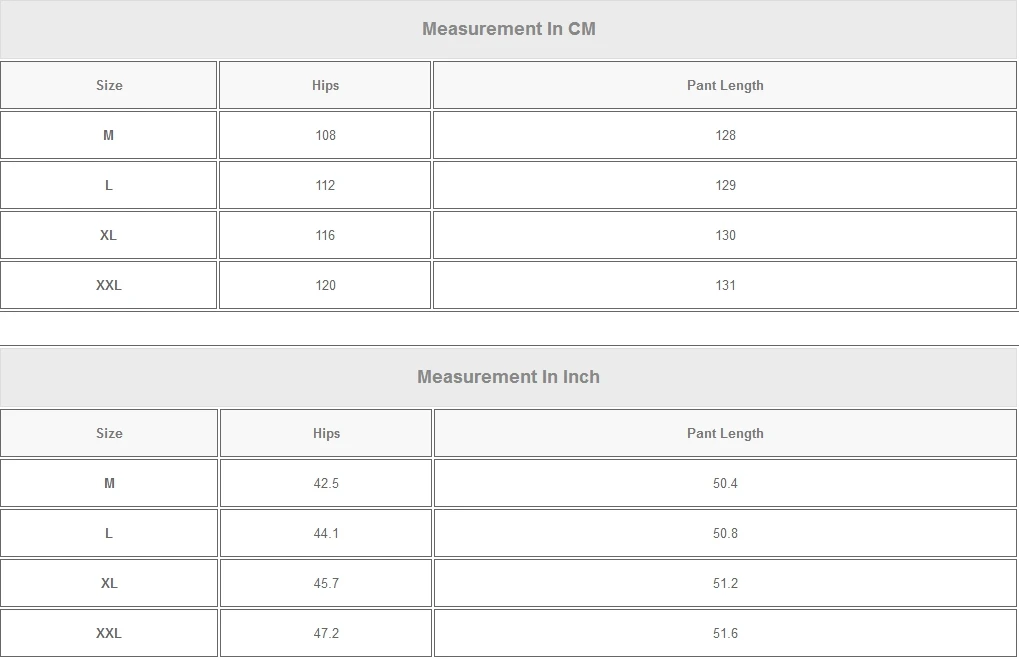
Task: Select the 44.1 hips value
Action: tap(326, 533)
